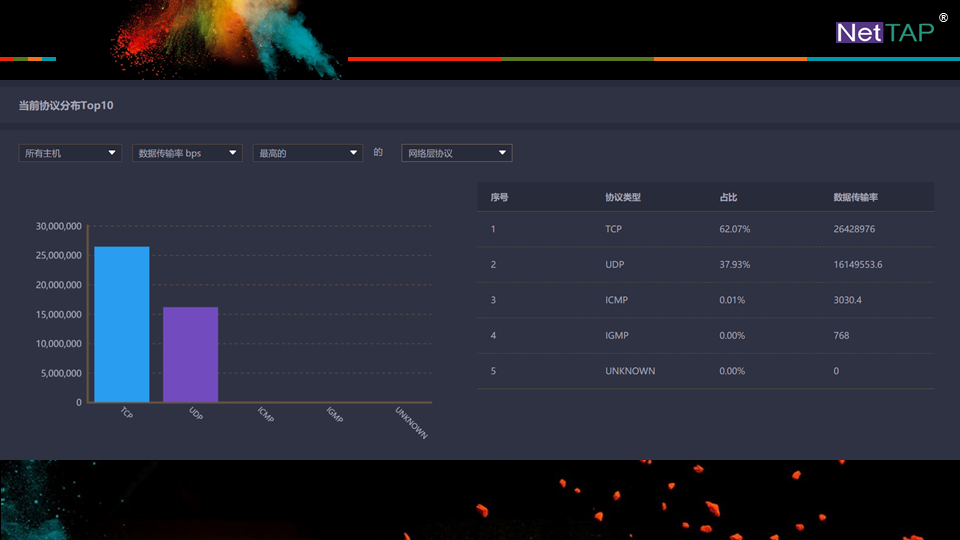
Task: Click the 占比 column header
Action: click(728, 197)
